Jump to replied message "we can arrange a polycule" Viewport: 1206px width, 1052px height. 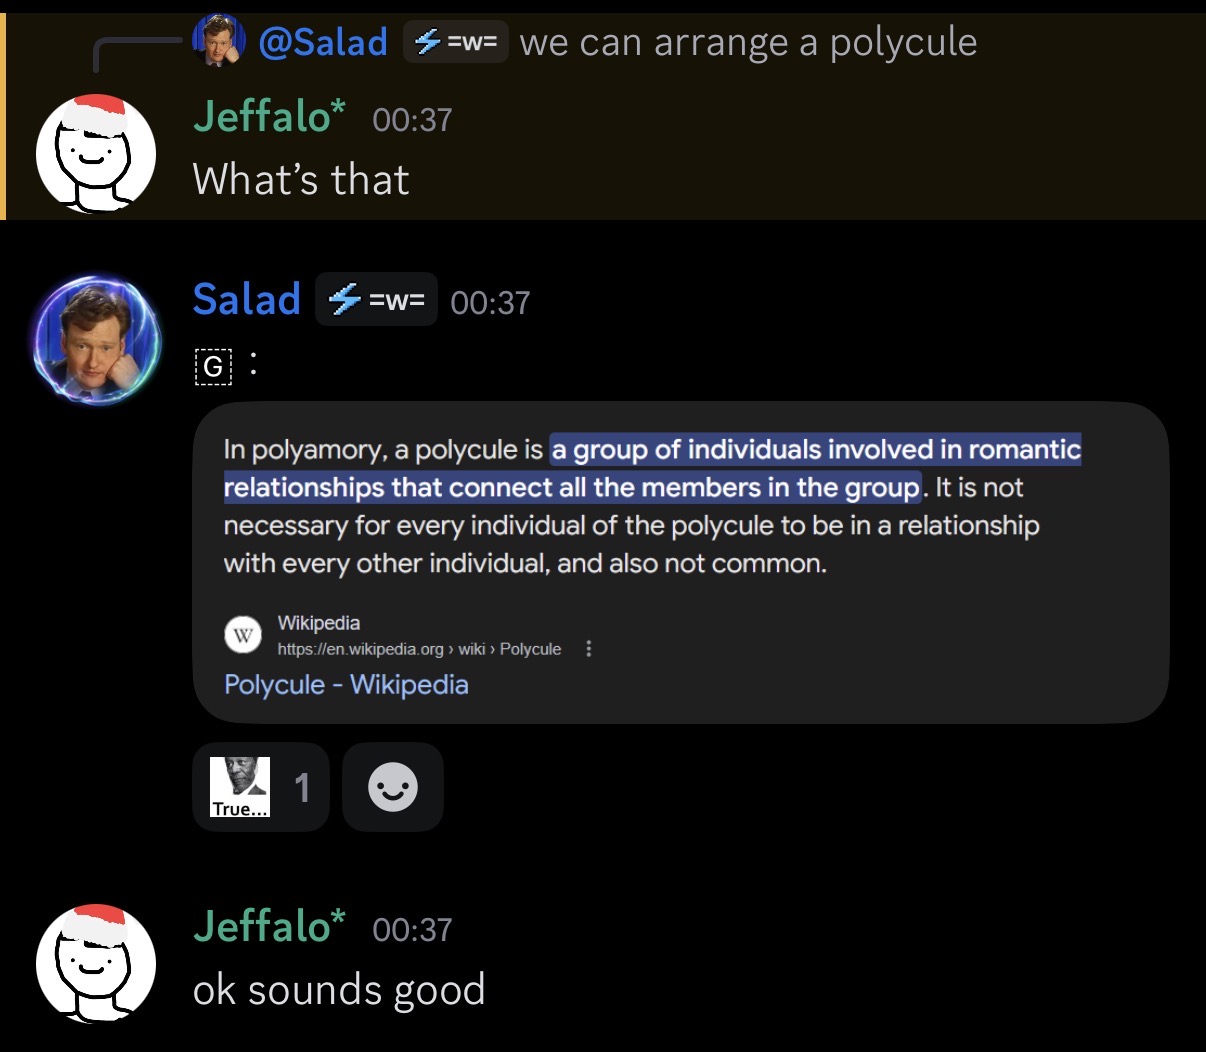coord(748,42)
